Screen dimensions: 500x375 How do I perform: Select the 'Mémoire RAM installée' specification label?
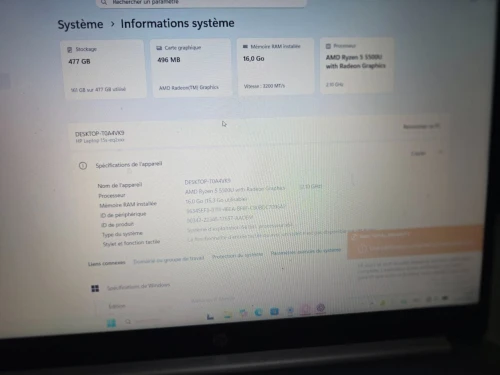click(x=128, y=204)
